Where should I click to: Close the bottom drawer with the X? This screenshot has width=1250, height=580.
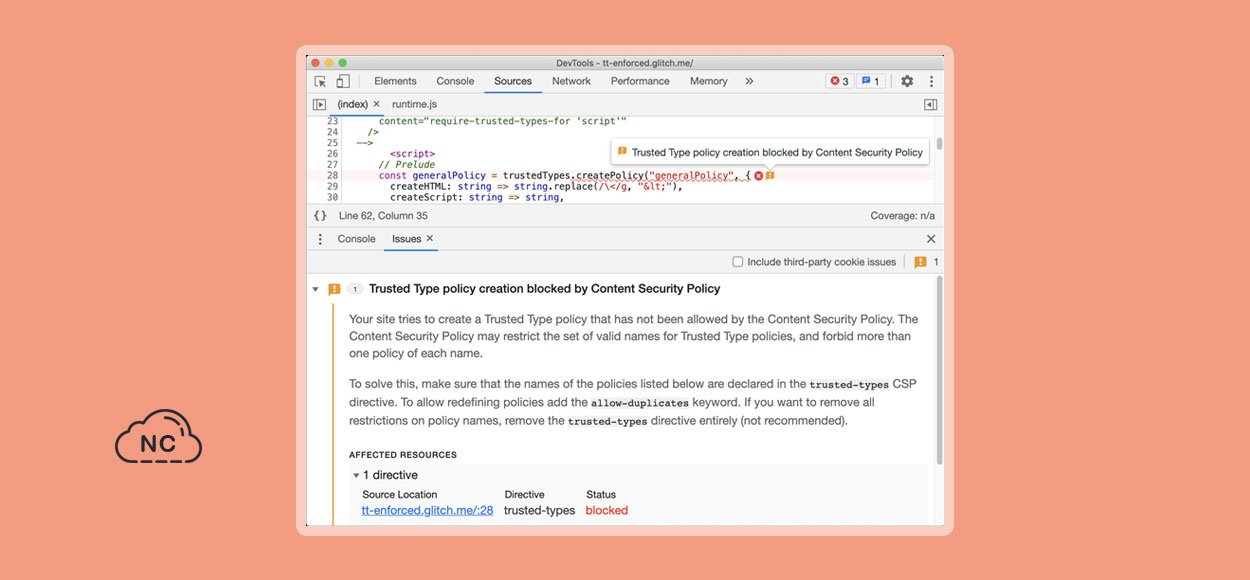click(931, 239)
